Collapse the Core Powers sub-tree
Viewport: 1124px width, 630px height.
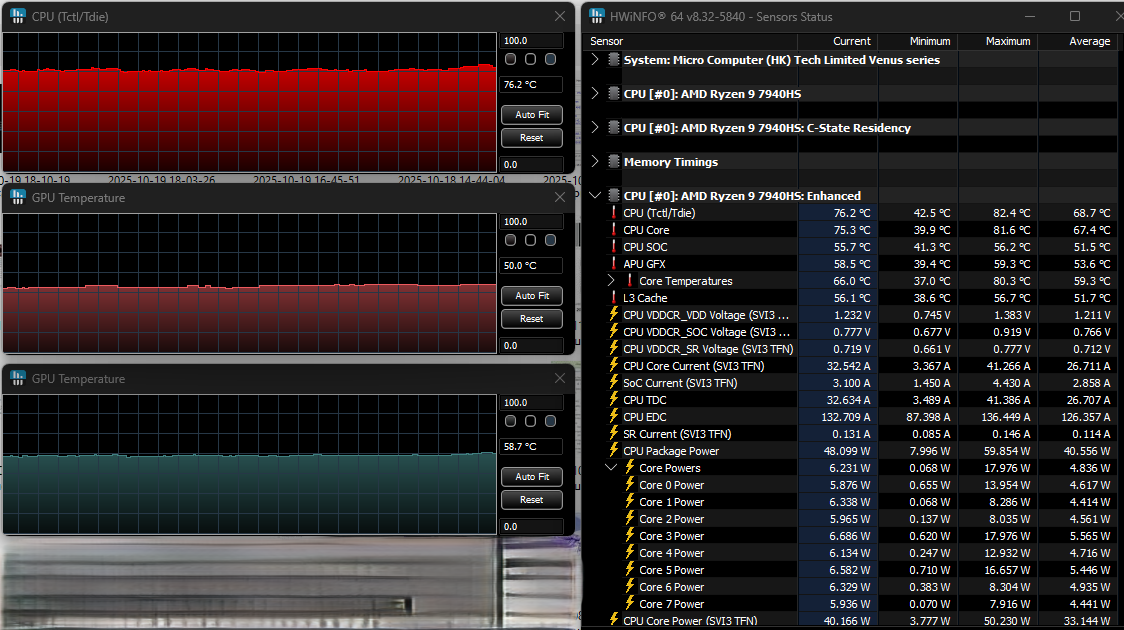(x=611, y=468)
